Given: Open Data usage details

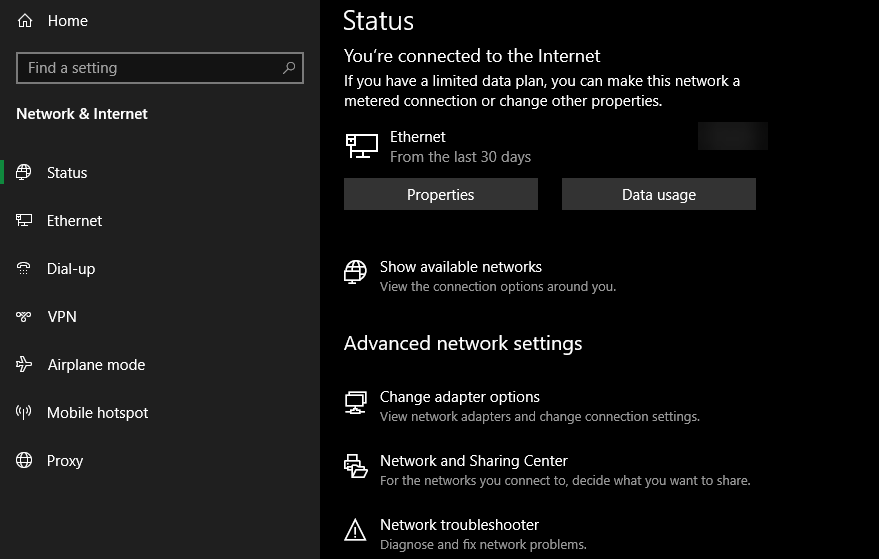Looking at the screenshot, I should 658,195.
